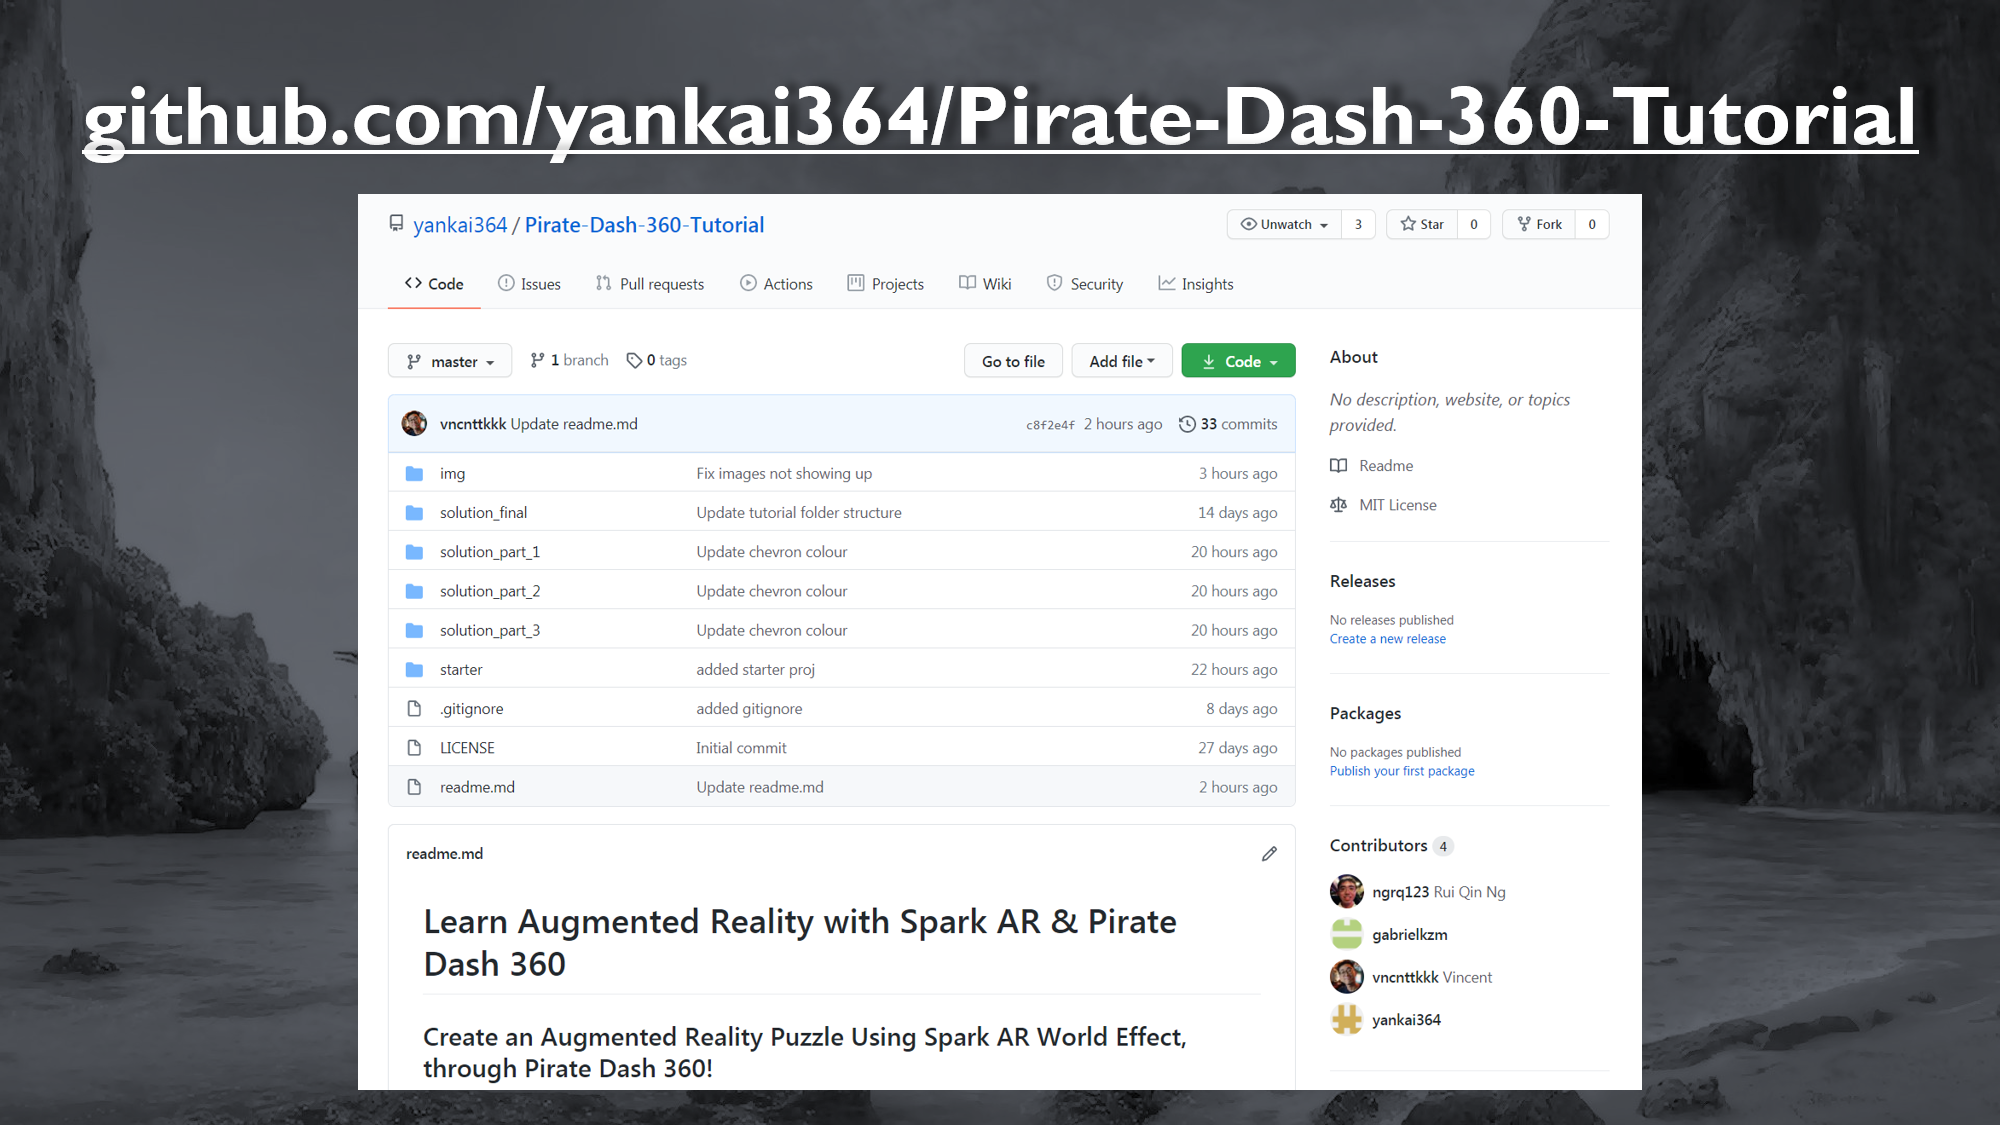2000x1125 pixels.
Task: Open the Pull requests tab
Action: [x=650, y=284]
